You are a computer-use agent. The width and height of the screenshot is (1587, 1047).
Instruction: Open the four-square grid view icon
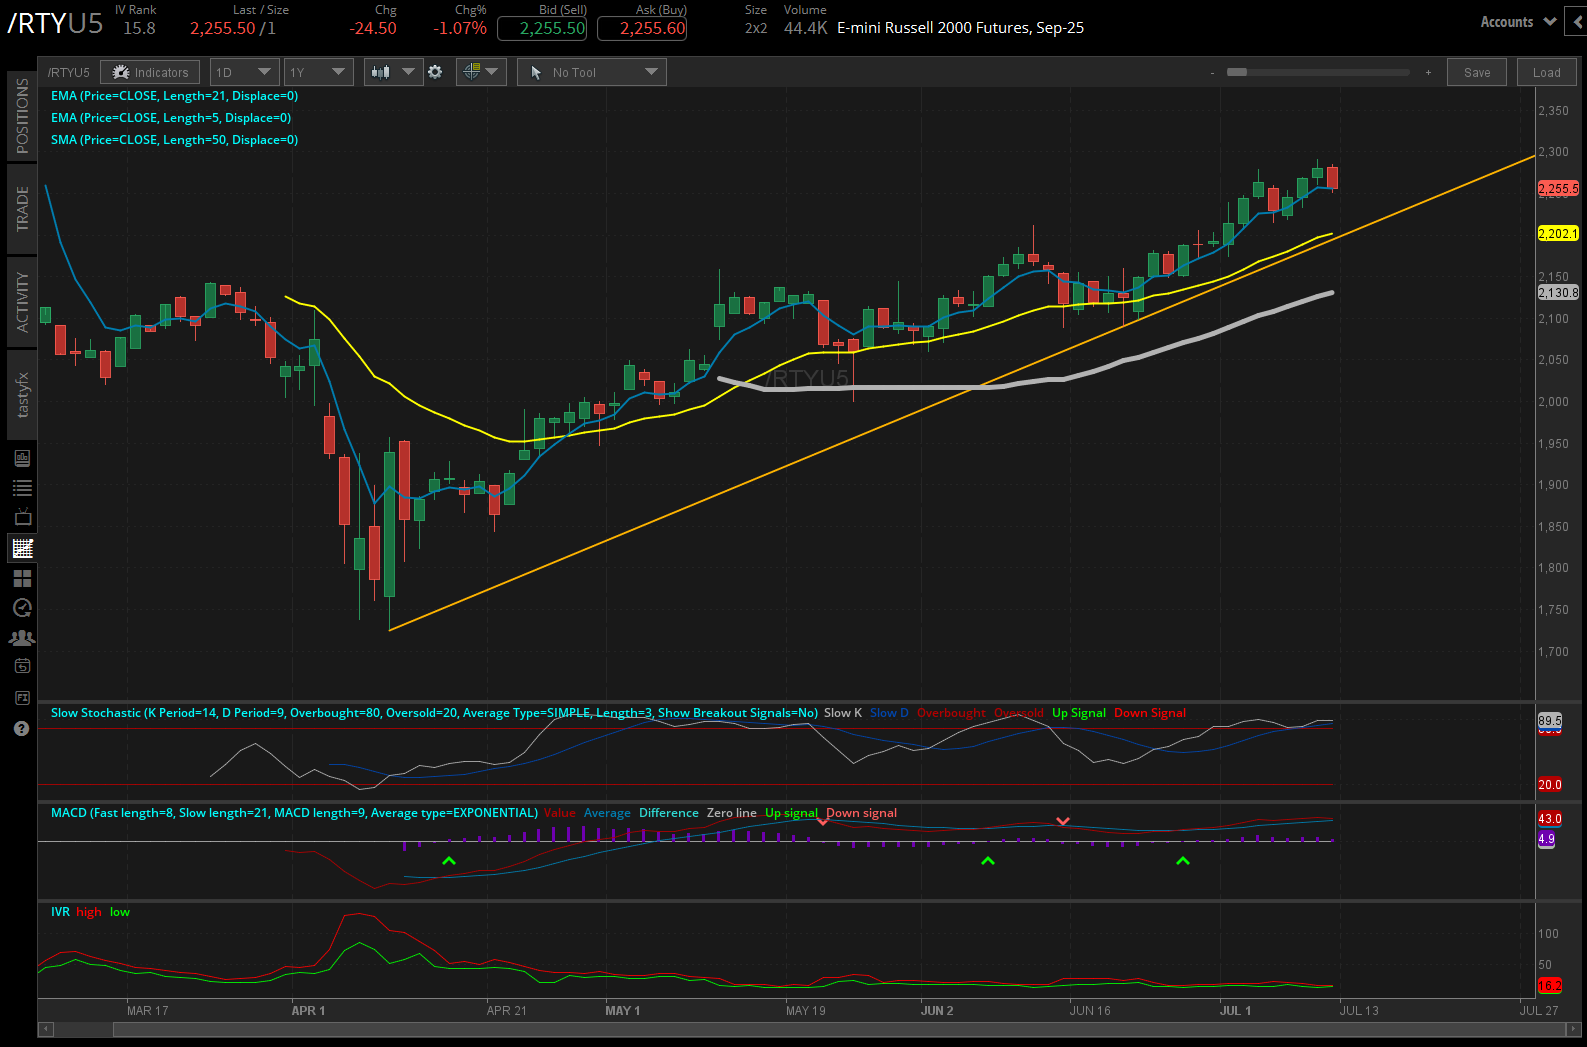point(22,578)
